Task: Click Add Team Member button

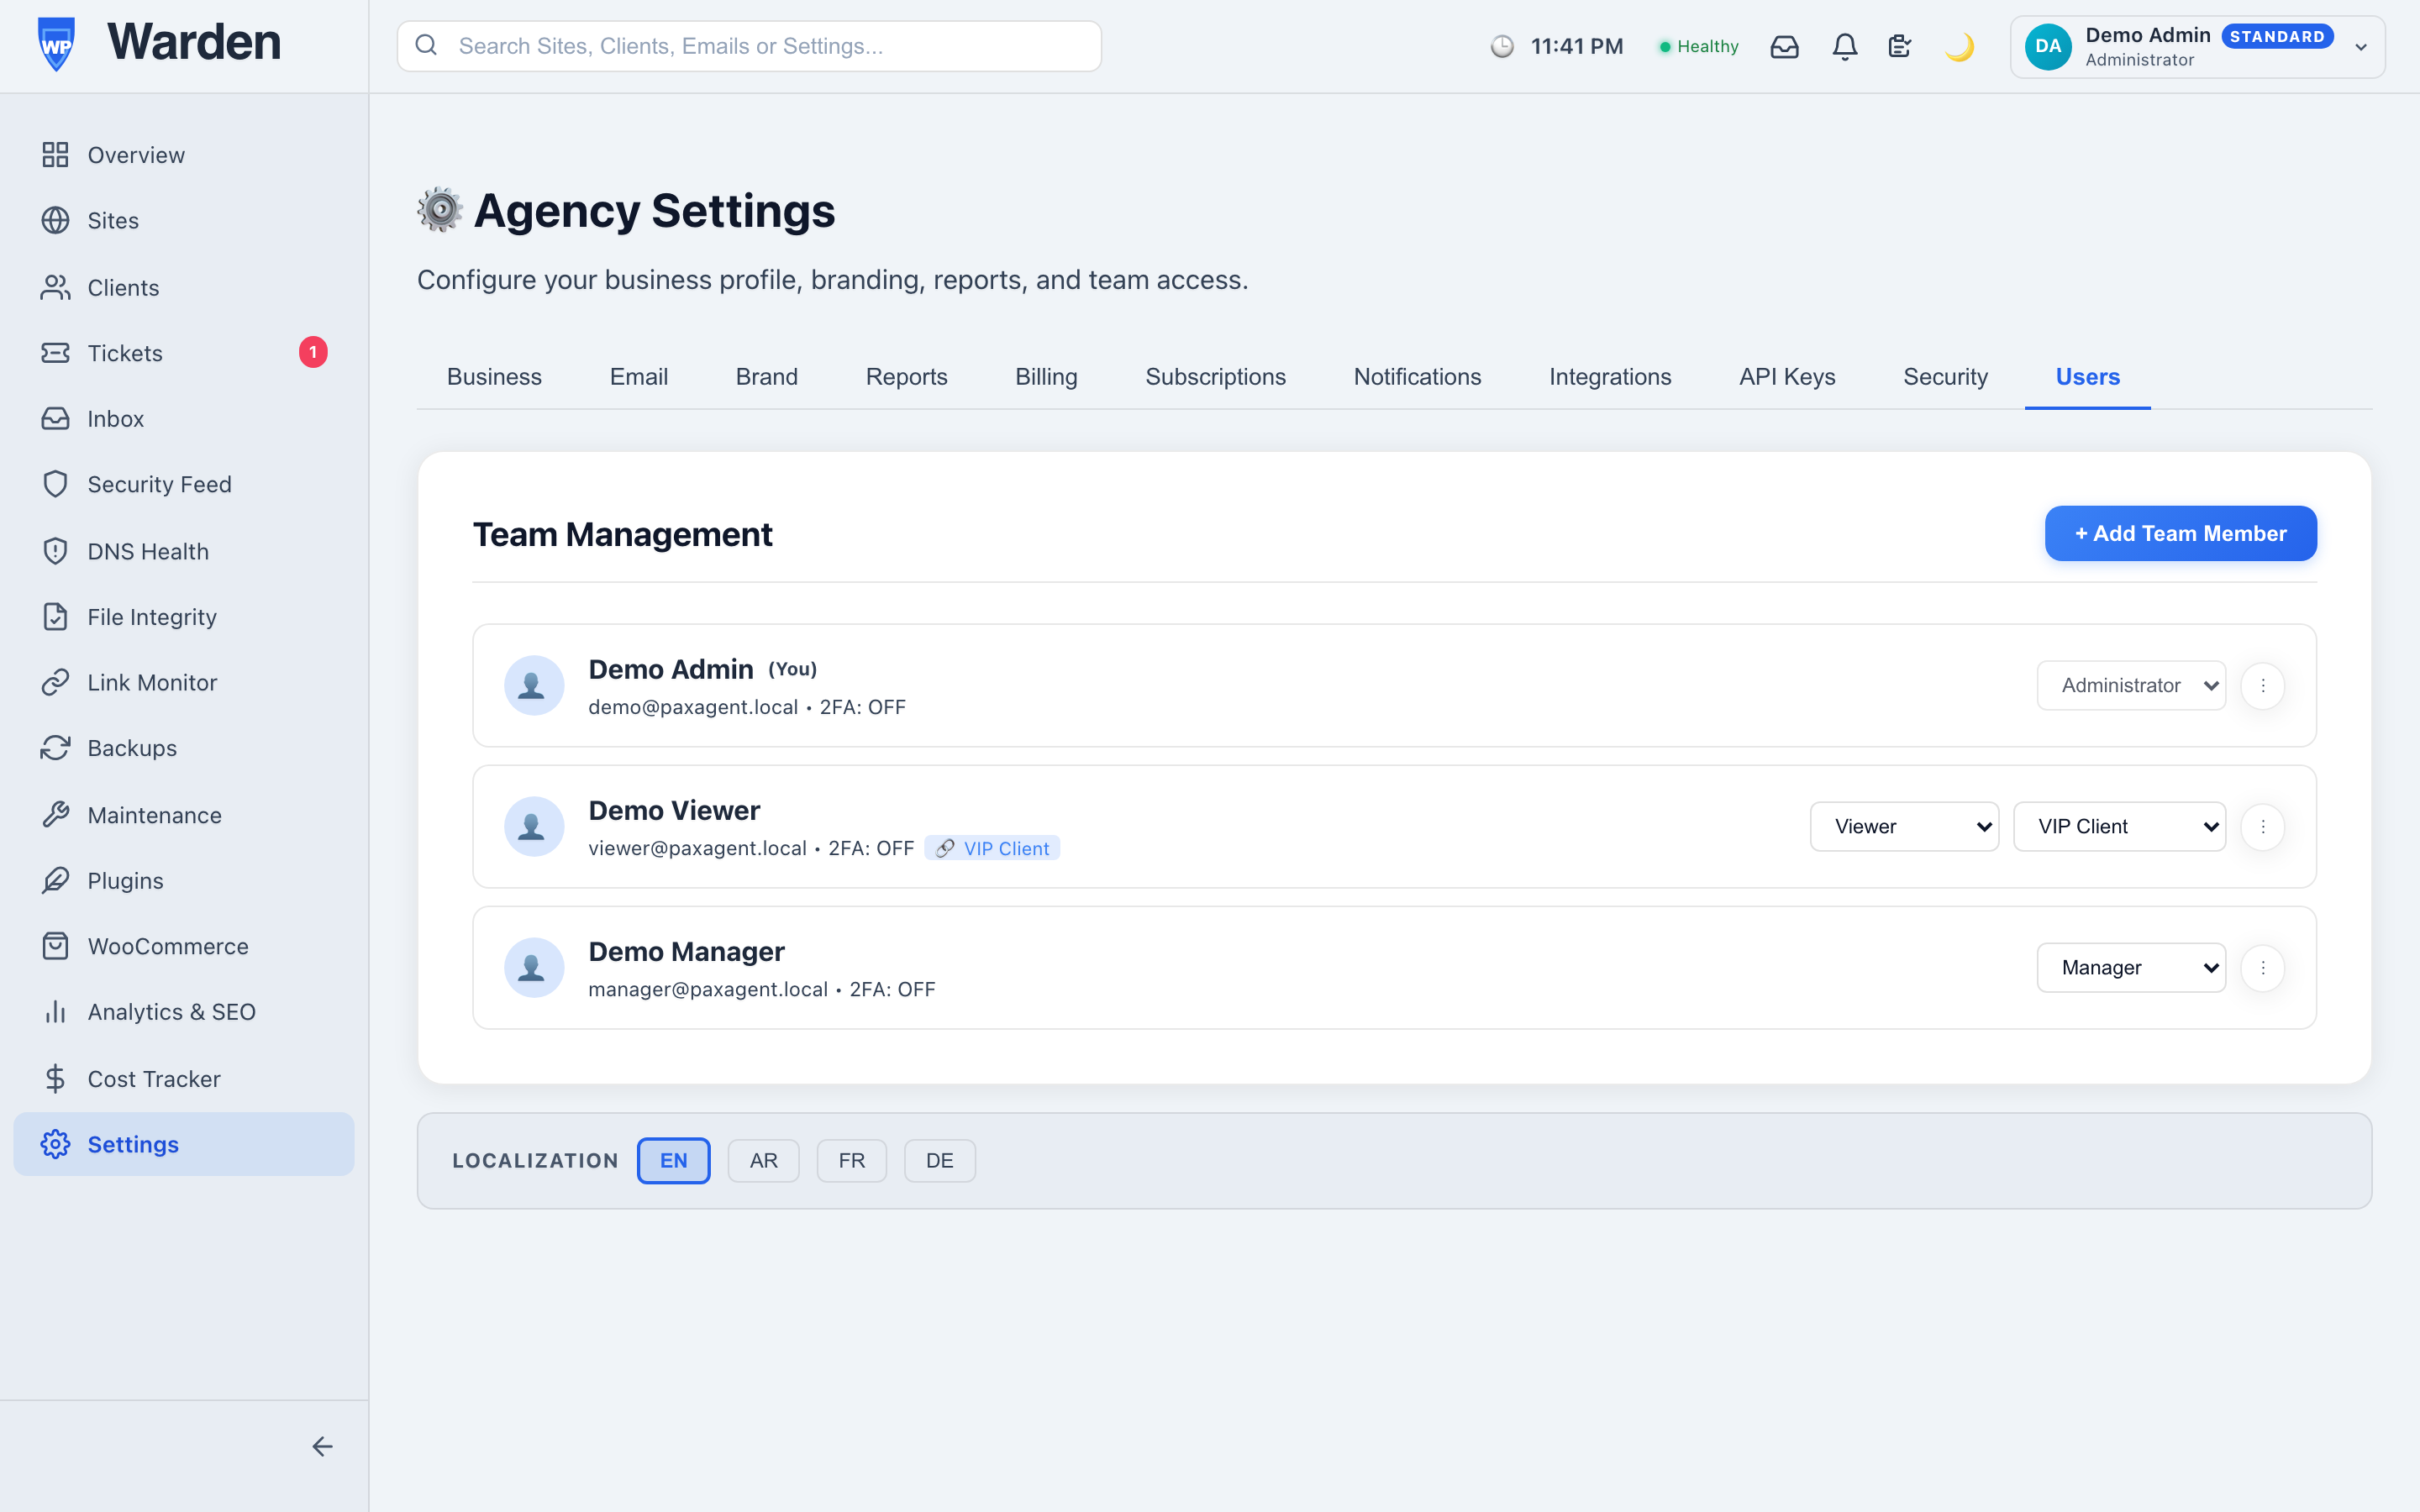Action: pos(2180,533)
